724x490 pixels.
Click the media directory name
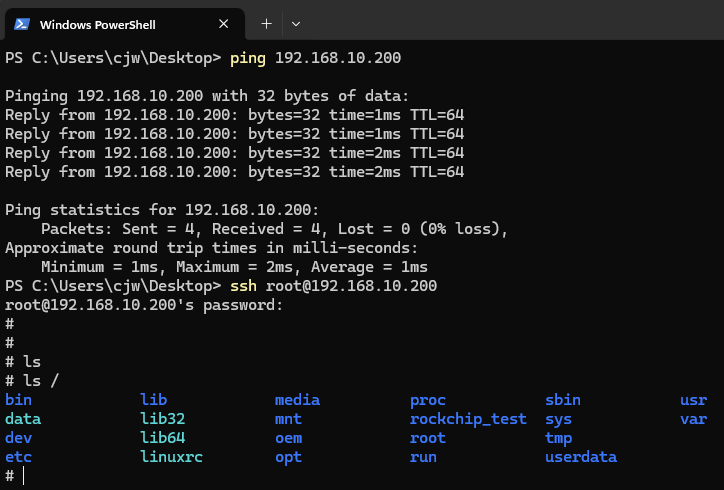297,400
